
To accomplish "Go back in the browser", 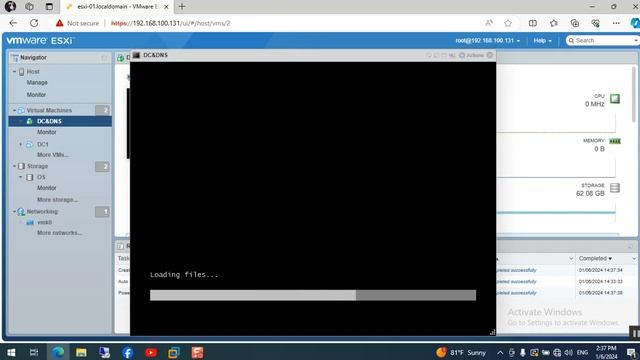I will coord(13,23).
